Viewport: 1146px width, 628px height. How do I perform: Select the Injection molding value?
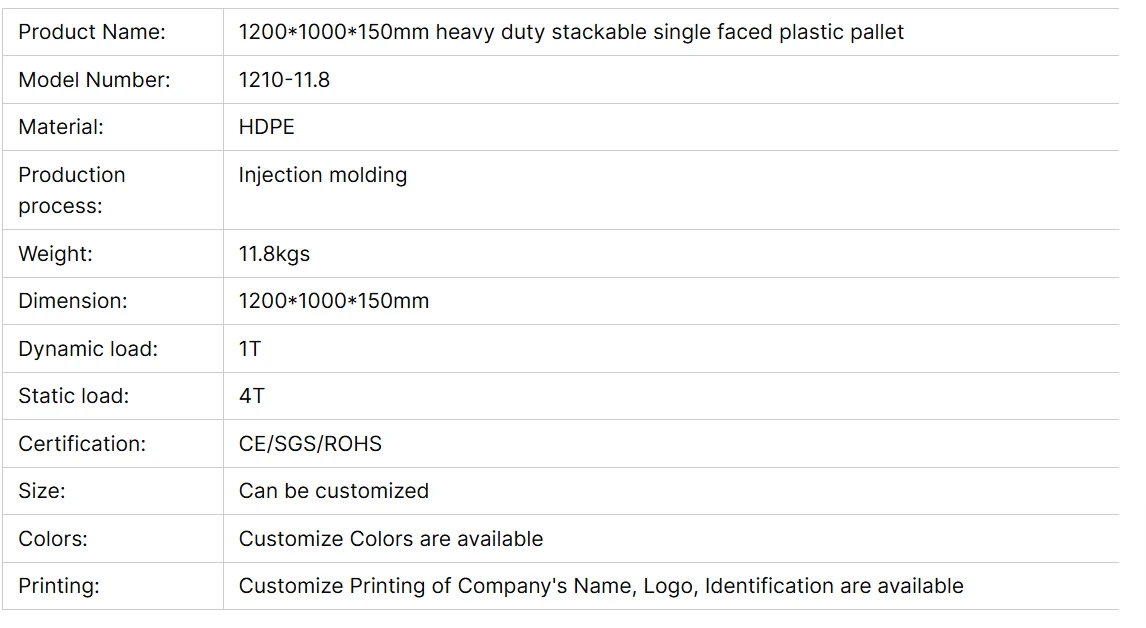(323, 175)
